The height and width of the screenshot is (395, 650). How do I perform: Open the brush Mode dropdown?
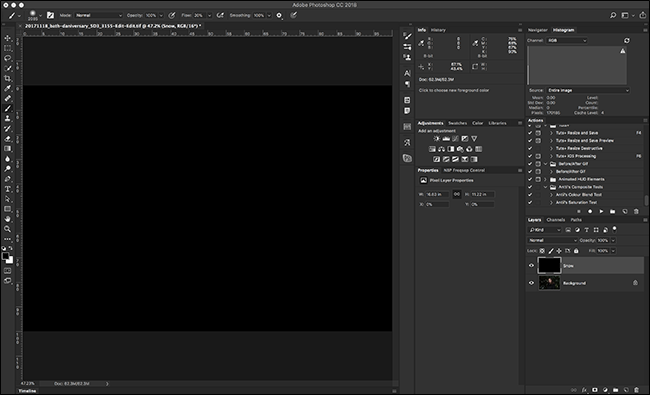click(x=99, y=15)
